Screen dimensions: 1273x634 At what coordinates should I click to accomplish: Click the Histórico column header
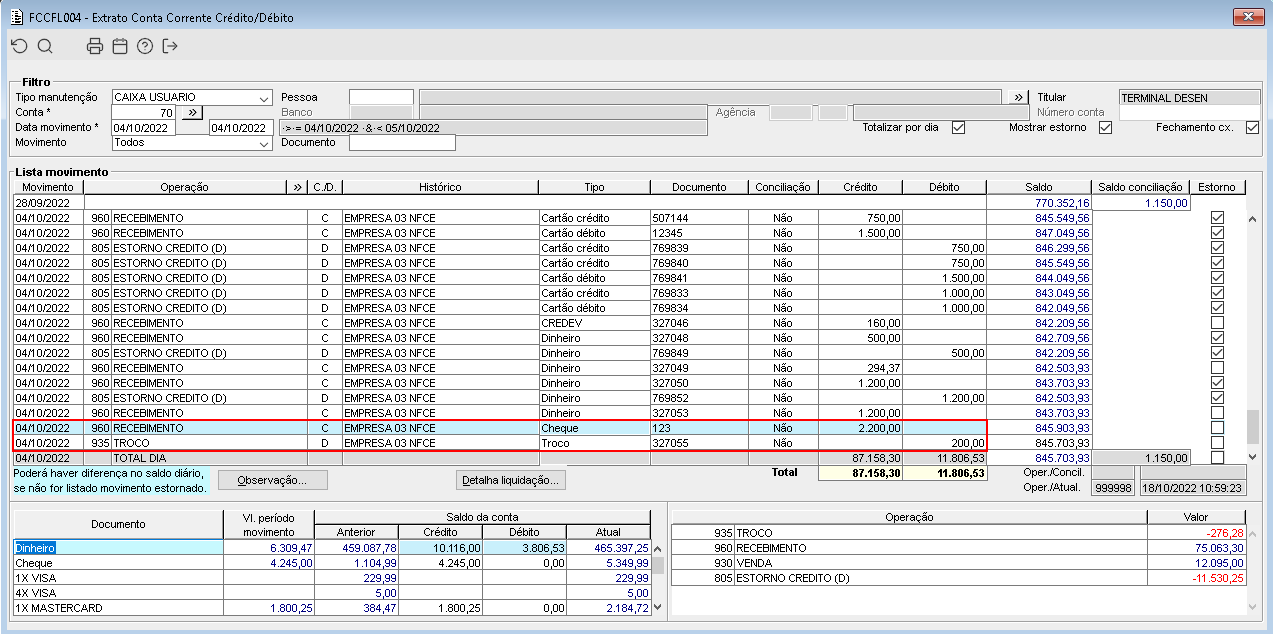click(440, 187)
